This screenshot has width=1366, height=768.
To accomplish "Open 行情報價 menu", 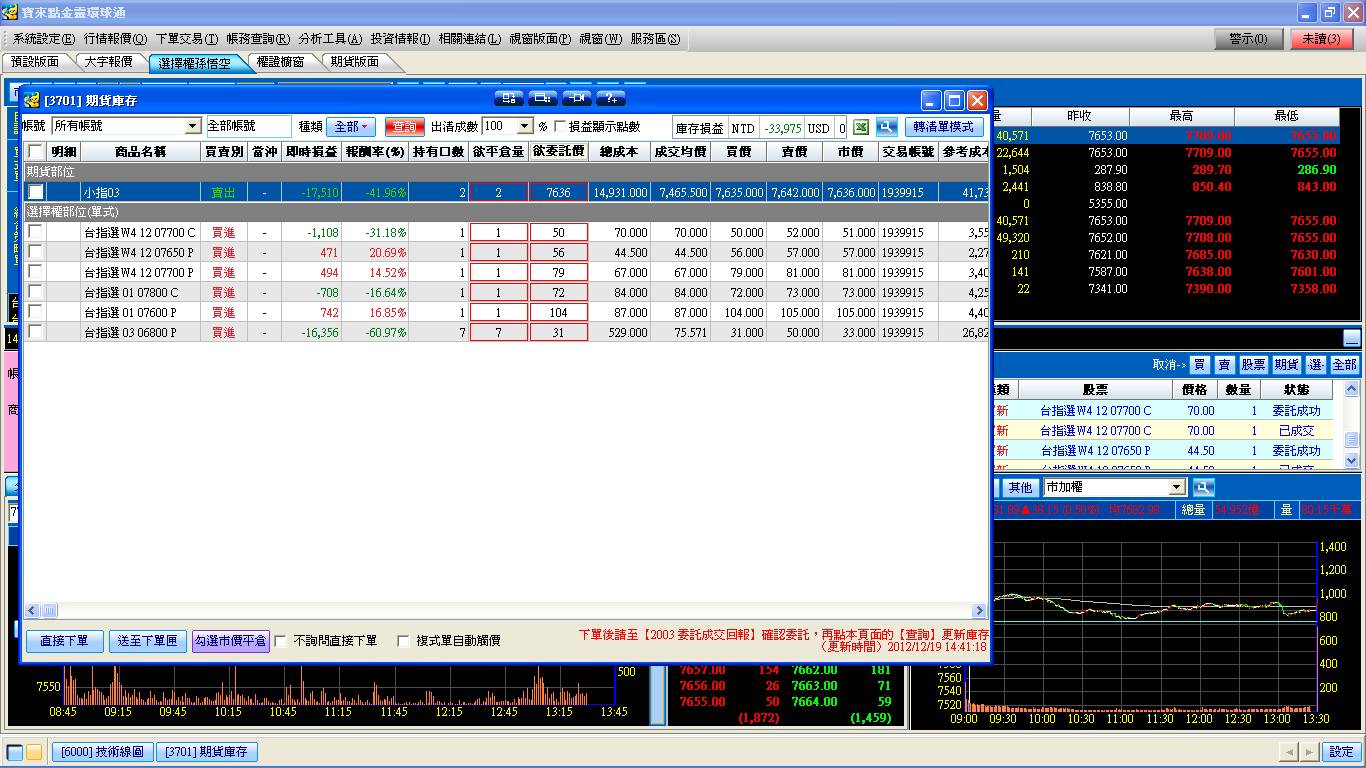I will [115, 39].
